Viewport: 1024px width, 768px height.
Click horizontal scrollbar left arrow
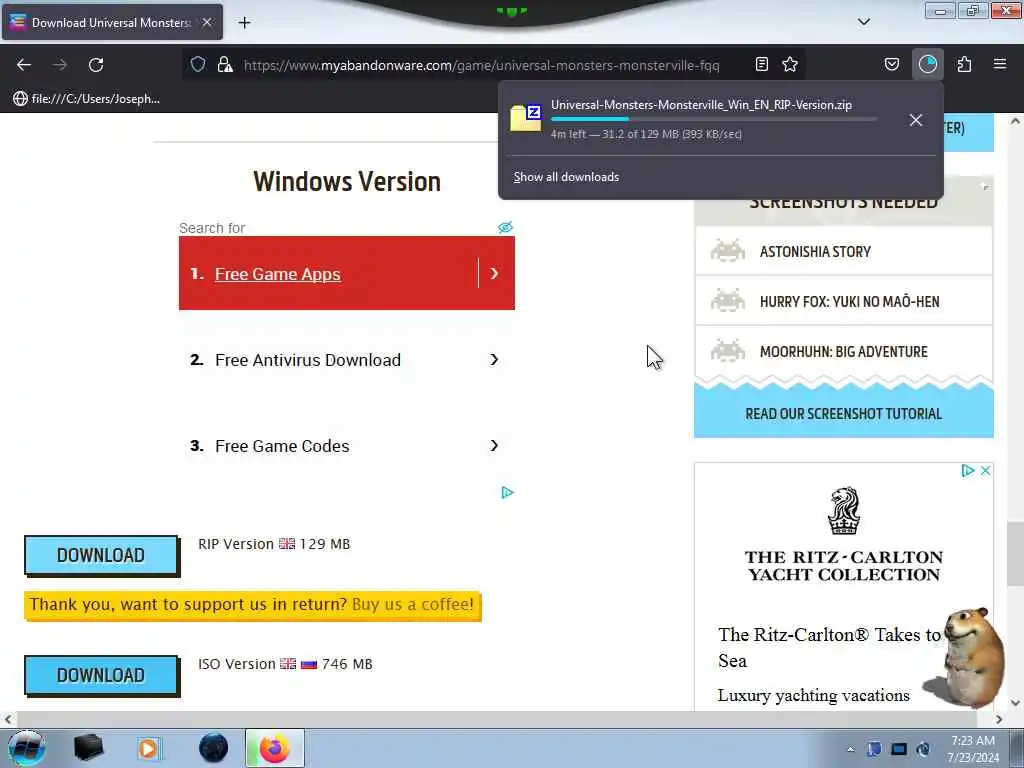click(7, 719)
